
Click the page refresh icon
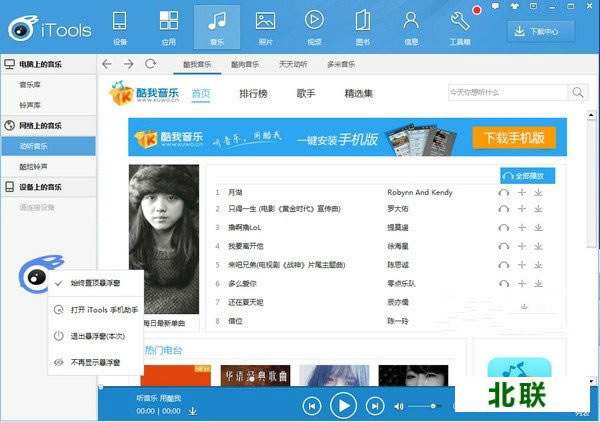(x=151, y=64)
